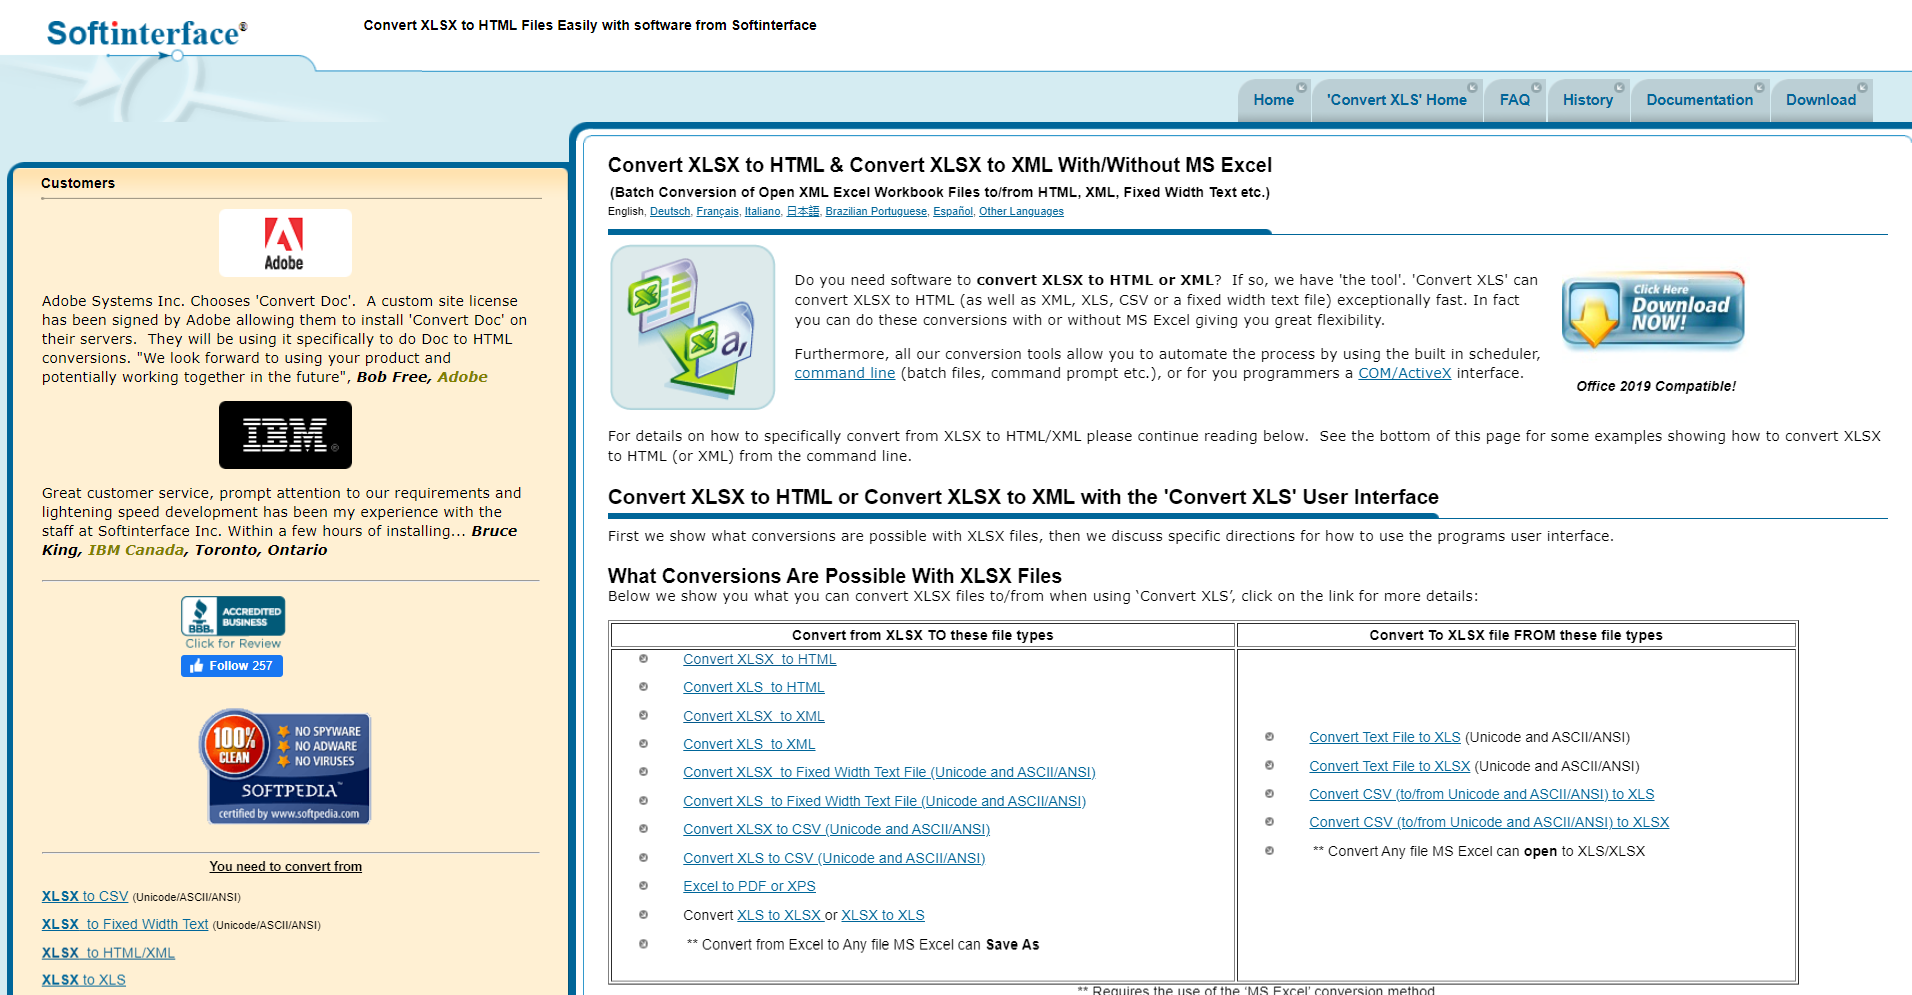
Task: Open the History tab
Action: coord(1587,100)
